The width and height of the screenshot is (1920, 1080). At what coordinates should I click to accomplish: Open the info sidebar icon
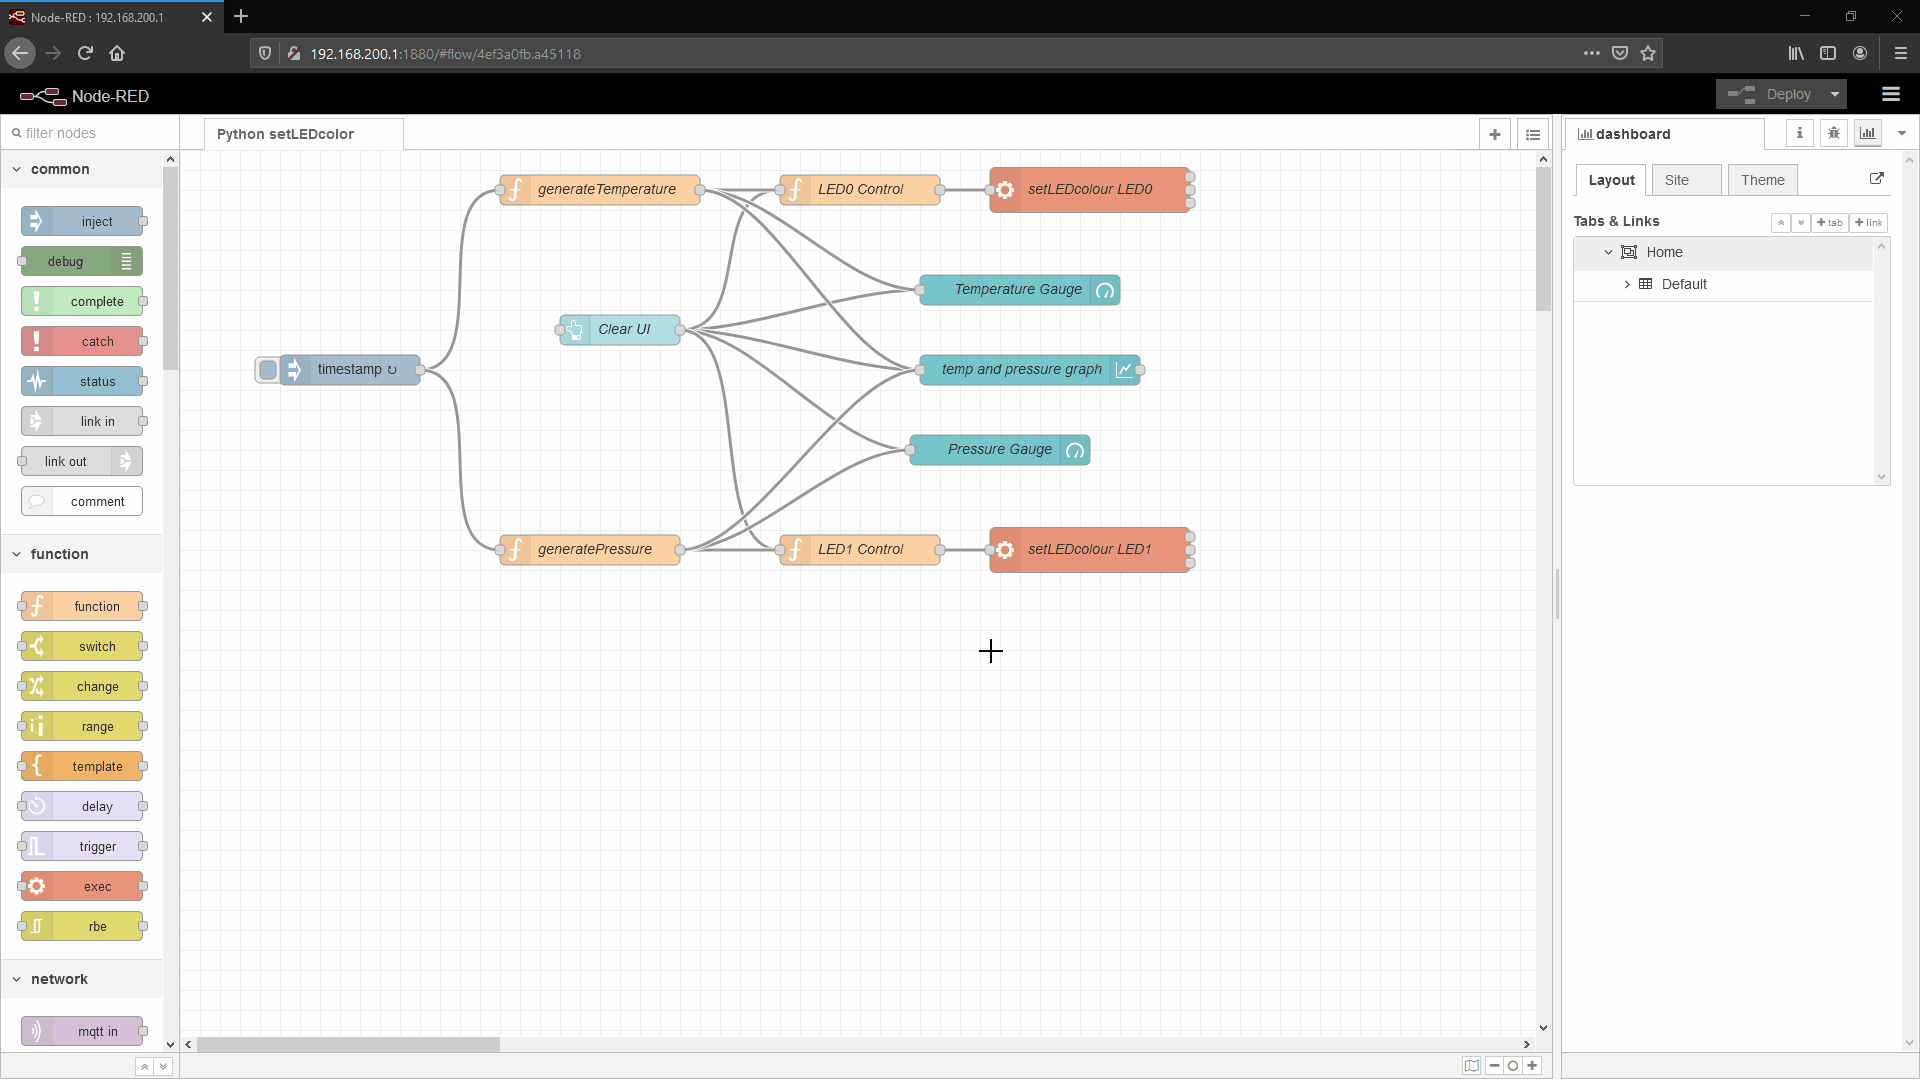pos(1799,133)
